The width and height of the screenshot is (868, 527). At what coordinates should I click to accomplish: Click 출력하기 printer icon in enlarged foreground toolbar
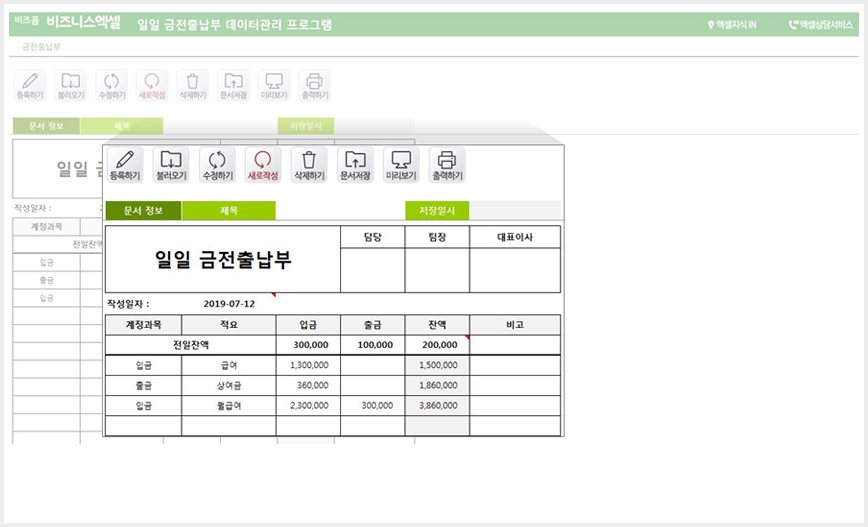coord(447,164)
